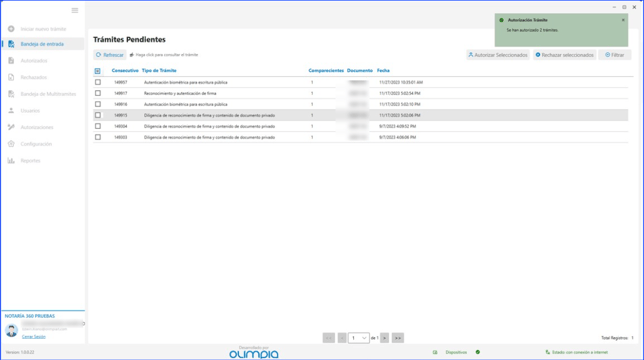Image resolution: width=644 pixels, height=360 pixels.
Task: Click the Rechazados document icon
Action: coord(11,77)
